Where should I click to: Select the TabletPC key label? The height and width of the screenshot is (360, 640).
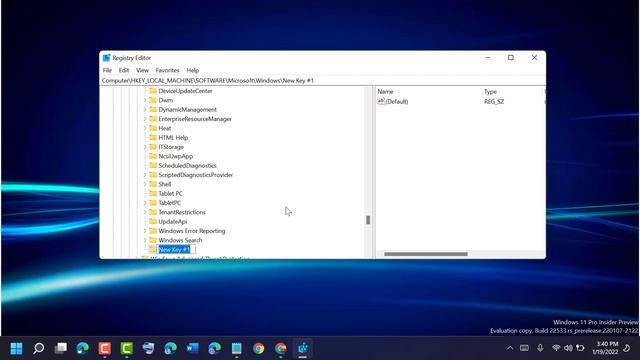(x=169, y=202)
